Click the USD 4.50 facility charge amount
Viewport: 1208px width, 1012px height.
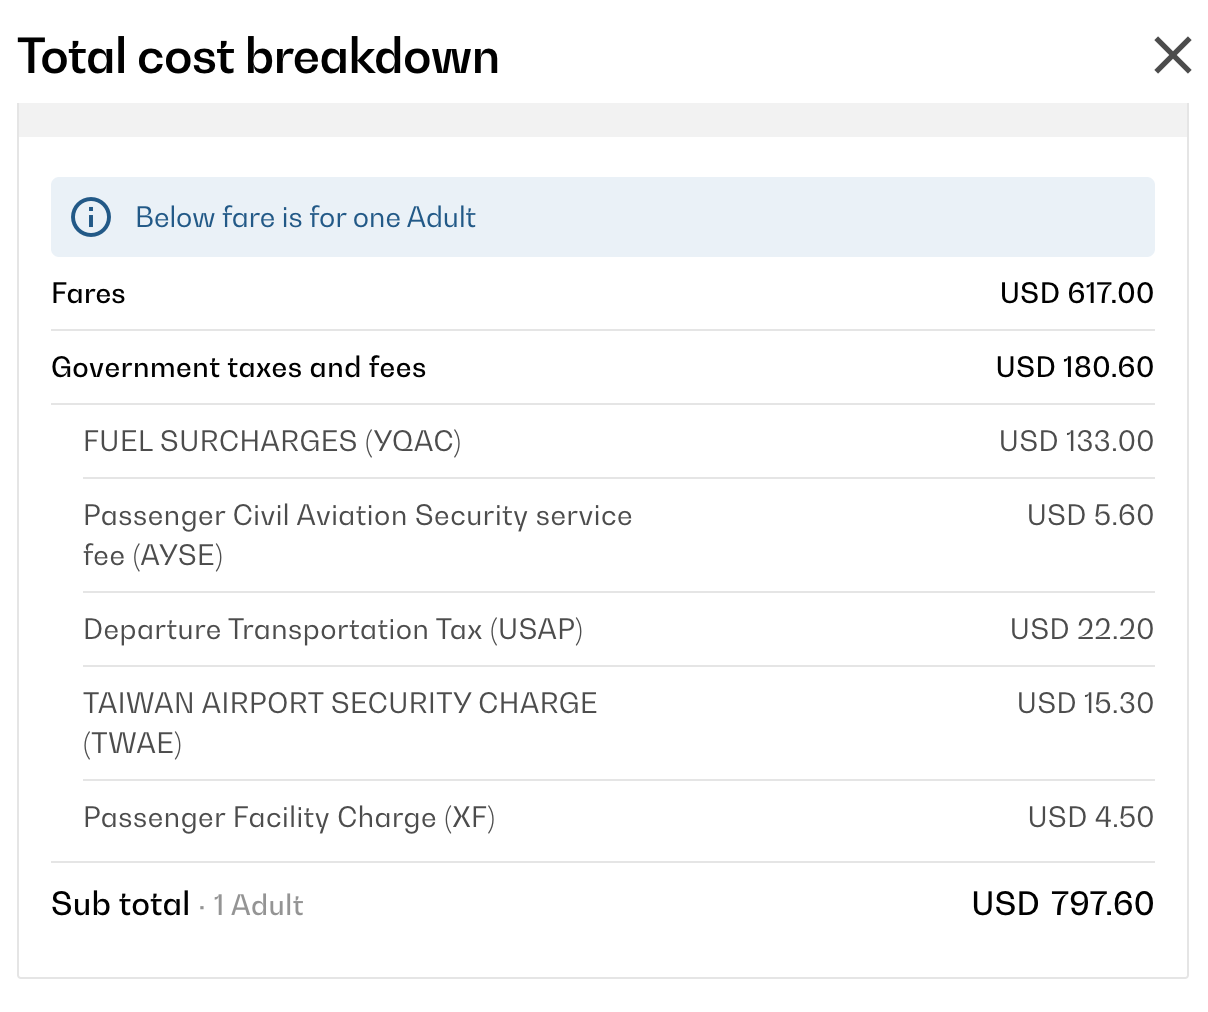point(1090,817)
